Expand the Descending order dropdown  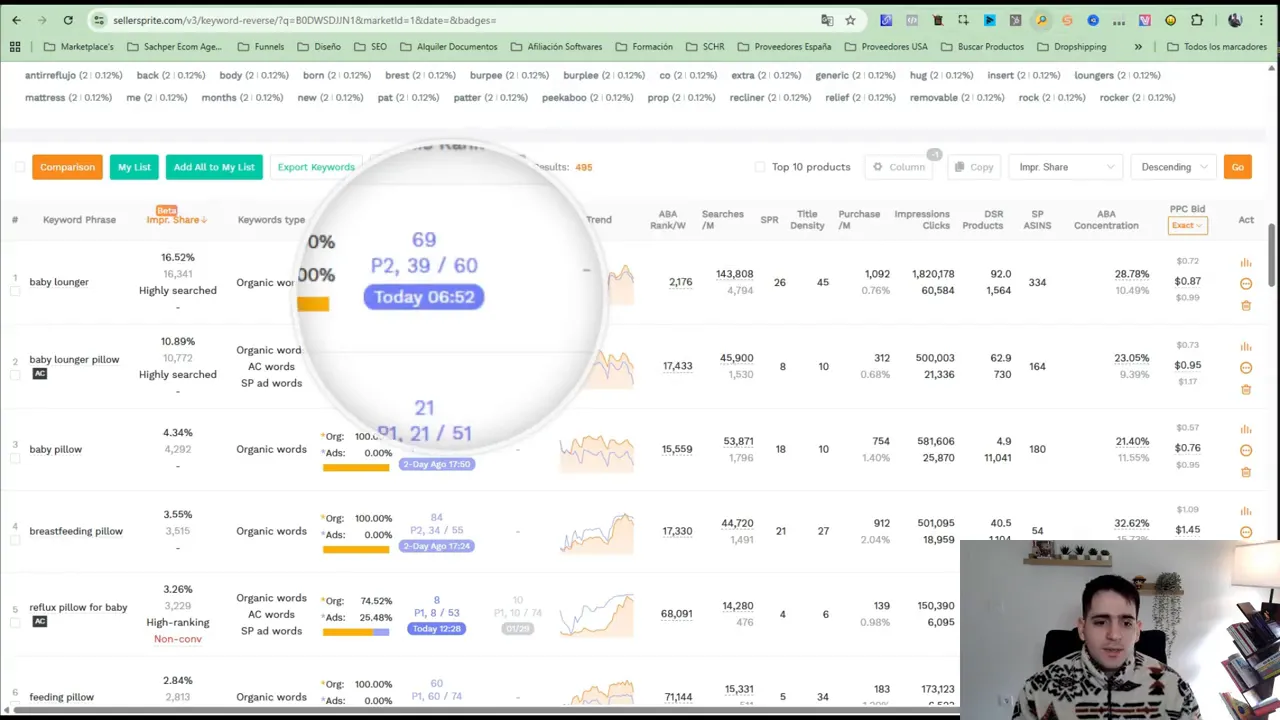click(x=1175, y=167)
